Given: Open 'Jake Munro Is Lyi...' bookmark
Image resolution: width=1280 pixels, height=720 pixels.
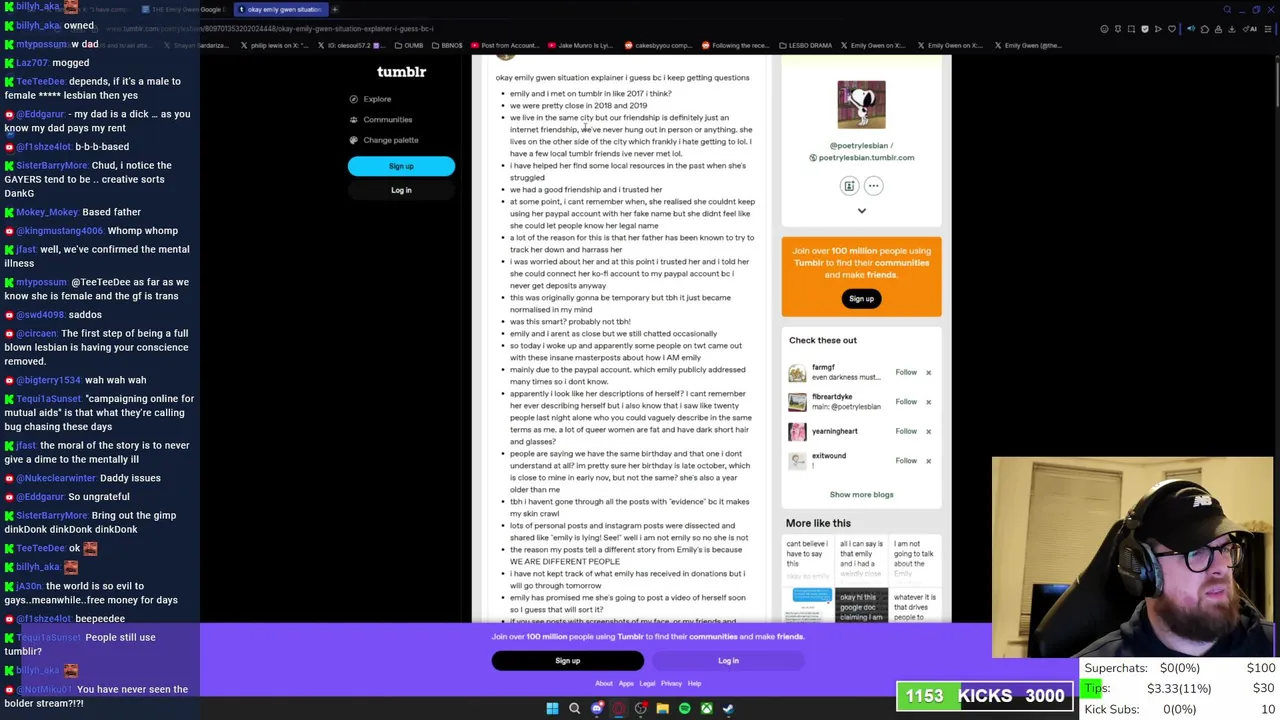Looking at the screenshot, I should [x=581, y=45].
